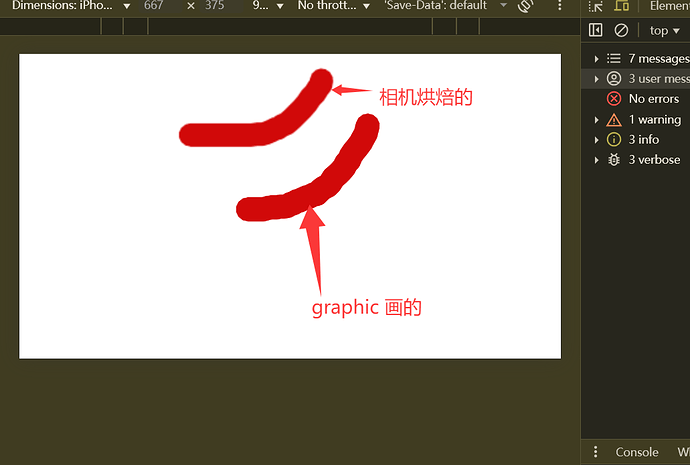Open the top context dropdown
The height and width of the screenshot is (465, 690).
click(664, 31)
